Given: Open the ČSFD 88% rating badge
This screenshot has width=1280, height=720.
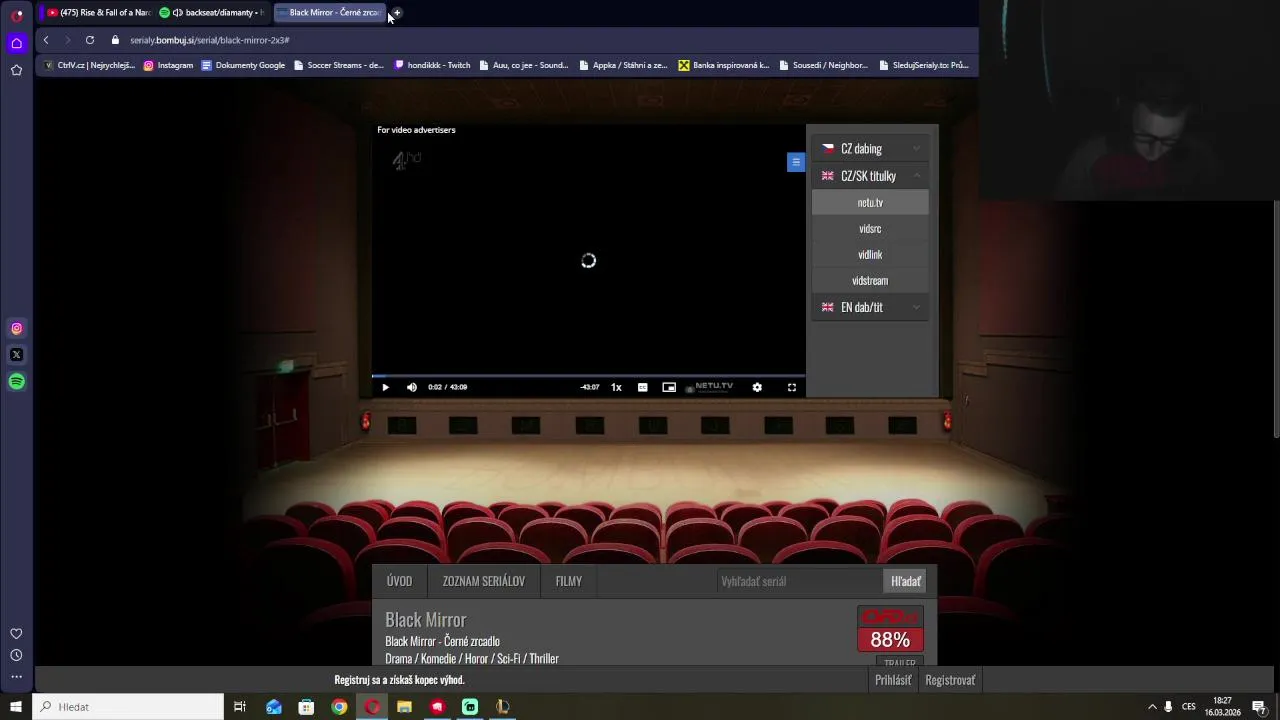Looking at the screenshot, I should [890, 629].
